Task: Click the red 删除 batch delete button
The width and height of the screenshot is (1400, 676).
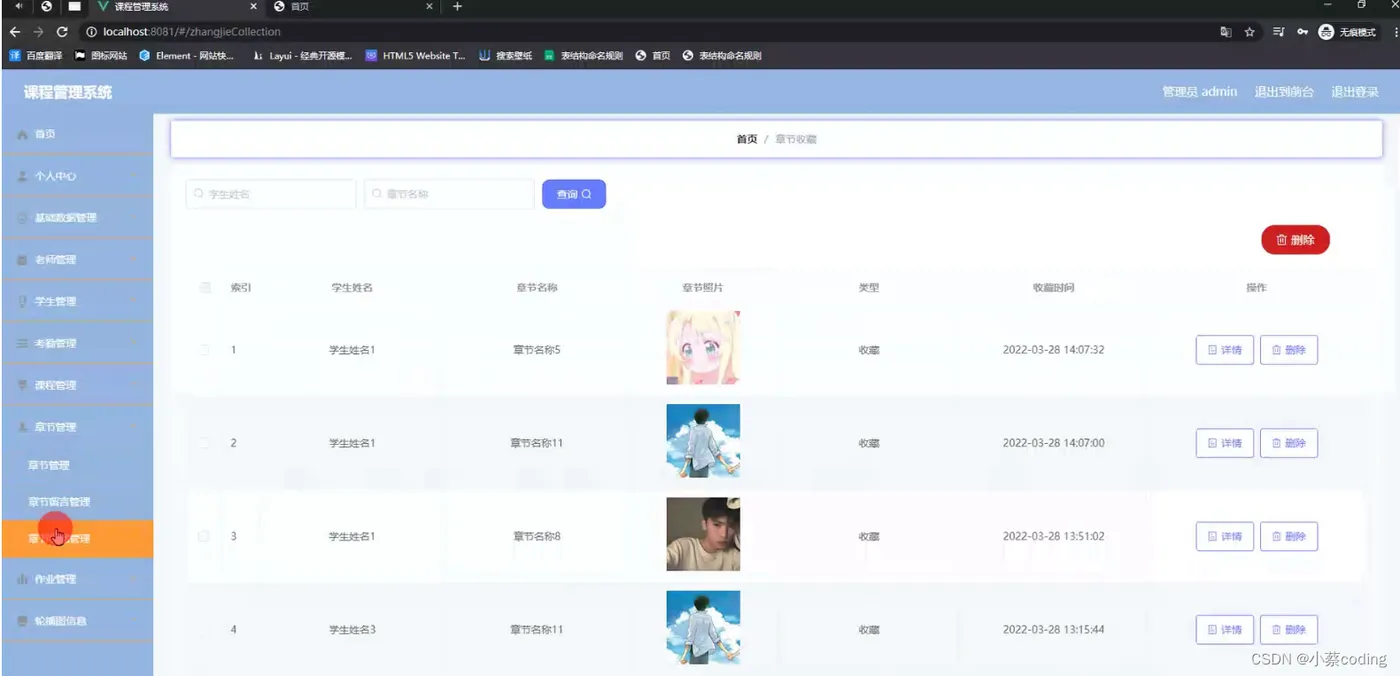Action: point(1296,240)
